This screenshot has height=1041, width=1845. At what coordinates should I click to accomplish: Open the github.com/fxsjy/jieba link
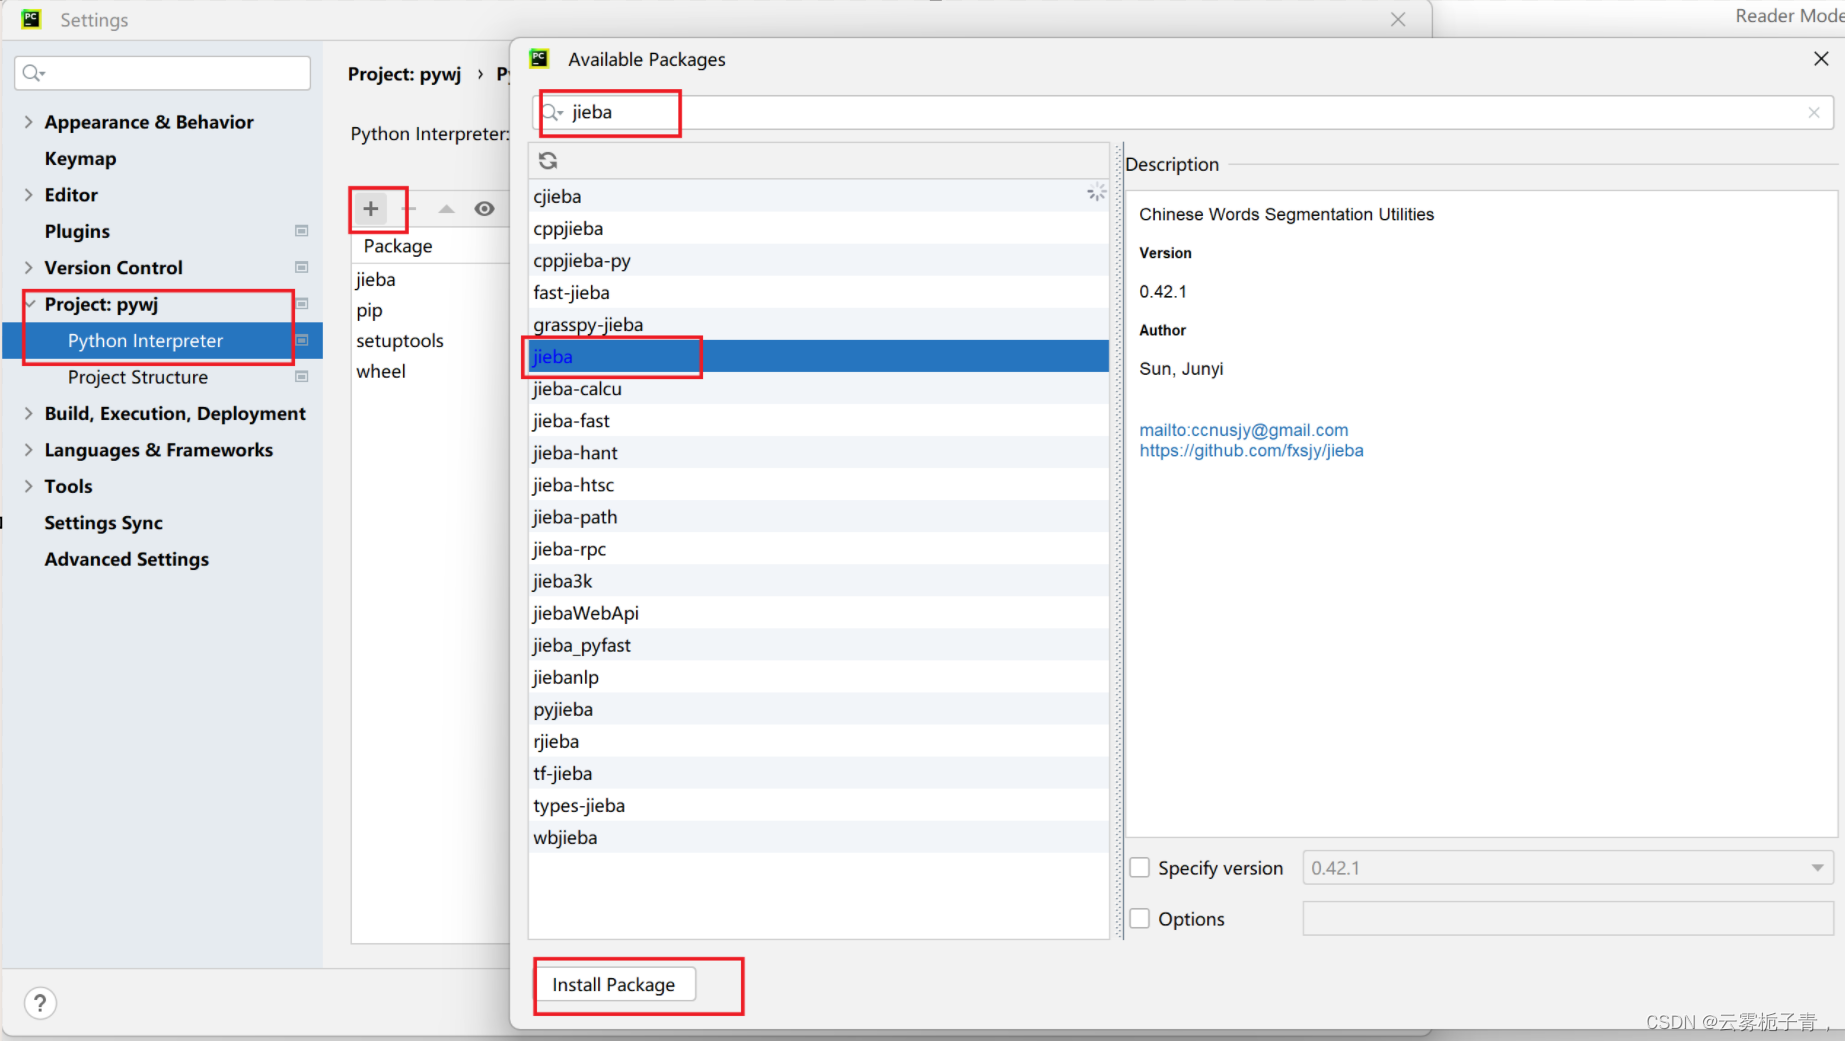point(1251,450)
